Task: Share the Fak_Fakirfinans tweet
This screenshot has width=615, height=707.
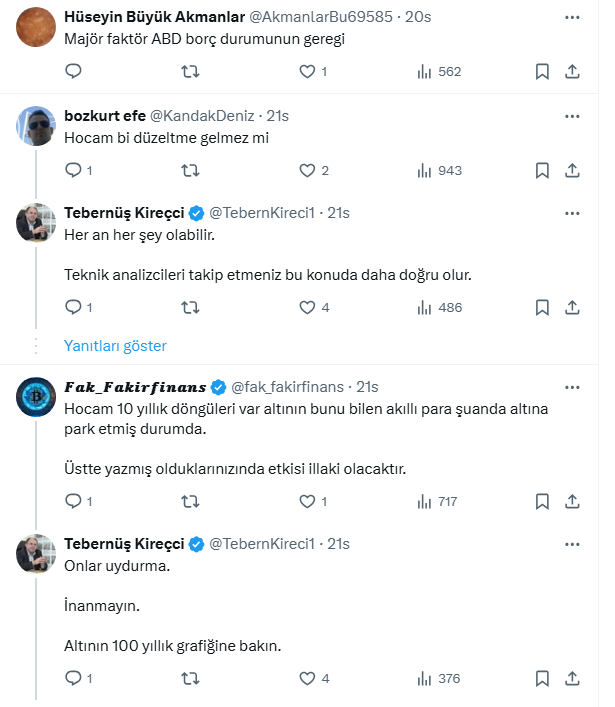Action: pos(572,501)
